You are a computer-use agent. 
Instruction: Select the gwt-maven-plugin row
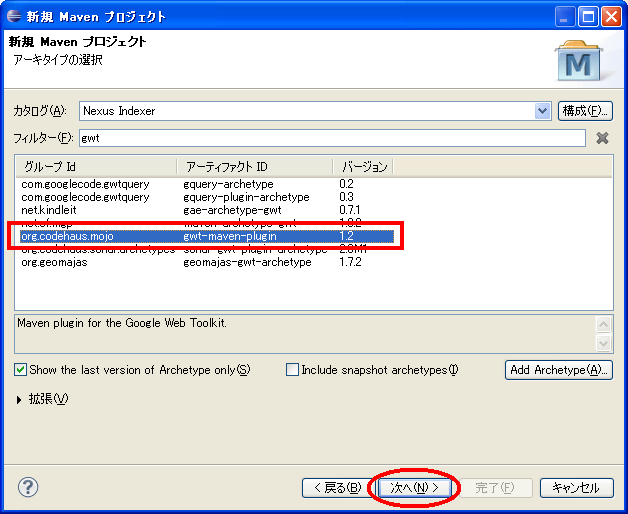[207, 236]
